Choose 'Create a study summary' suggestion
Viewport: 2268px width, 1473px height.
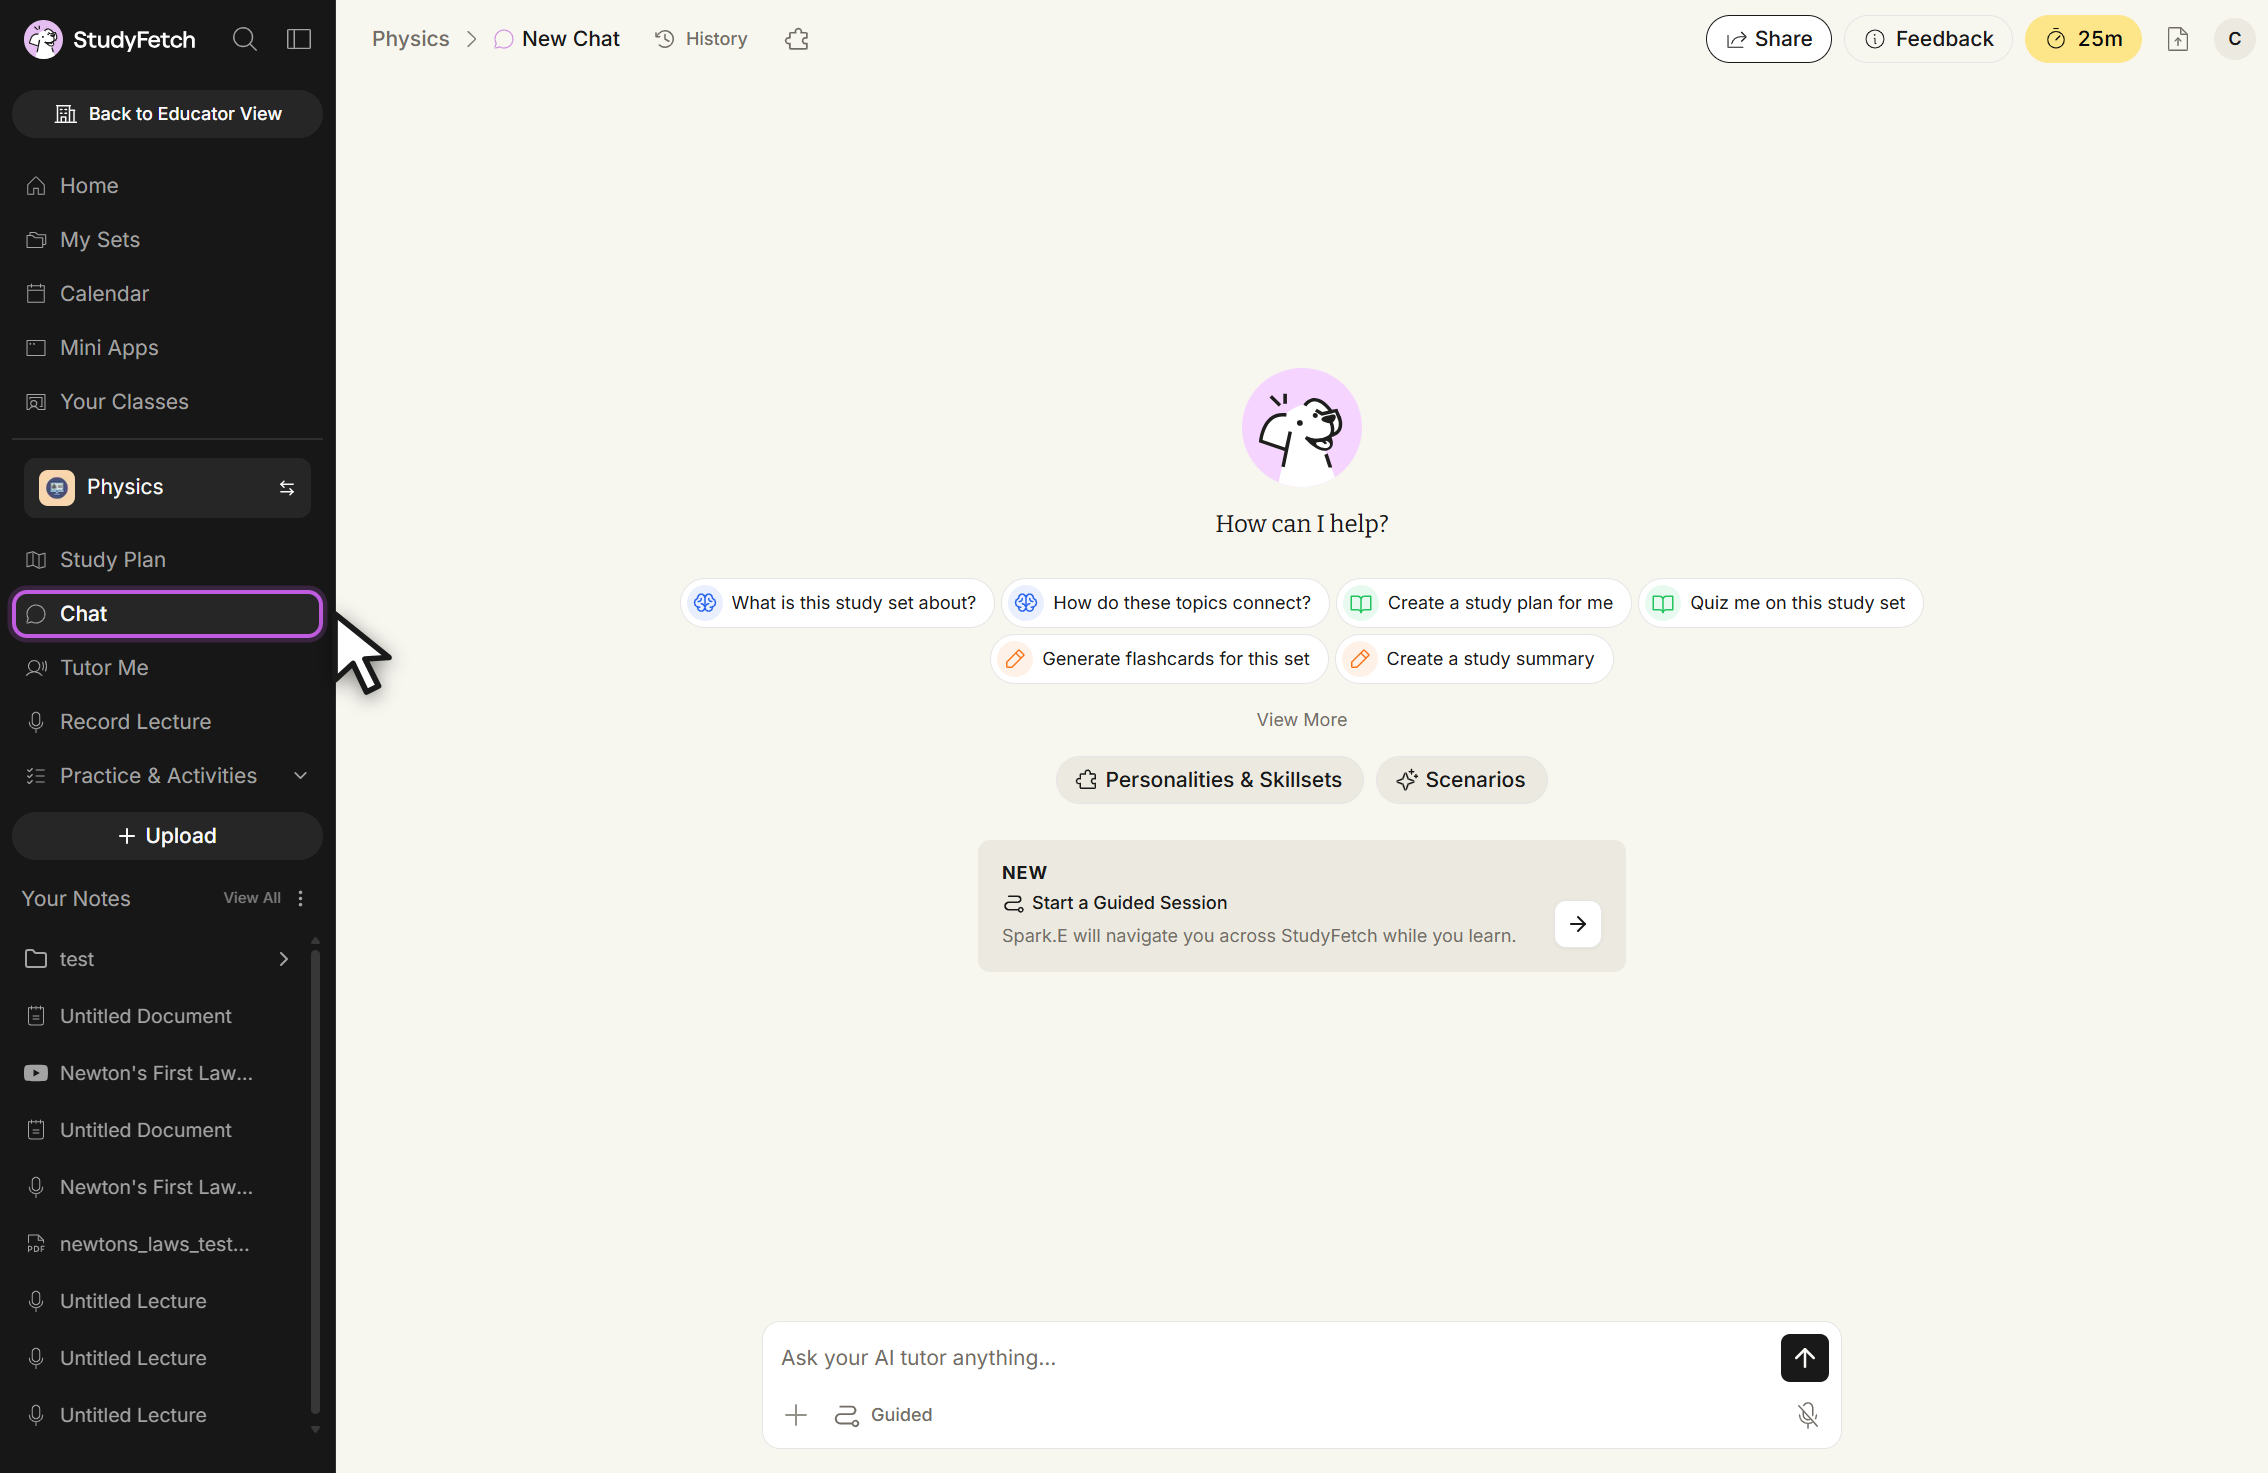coord(1474,659)
